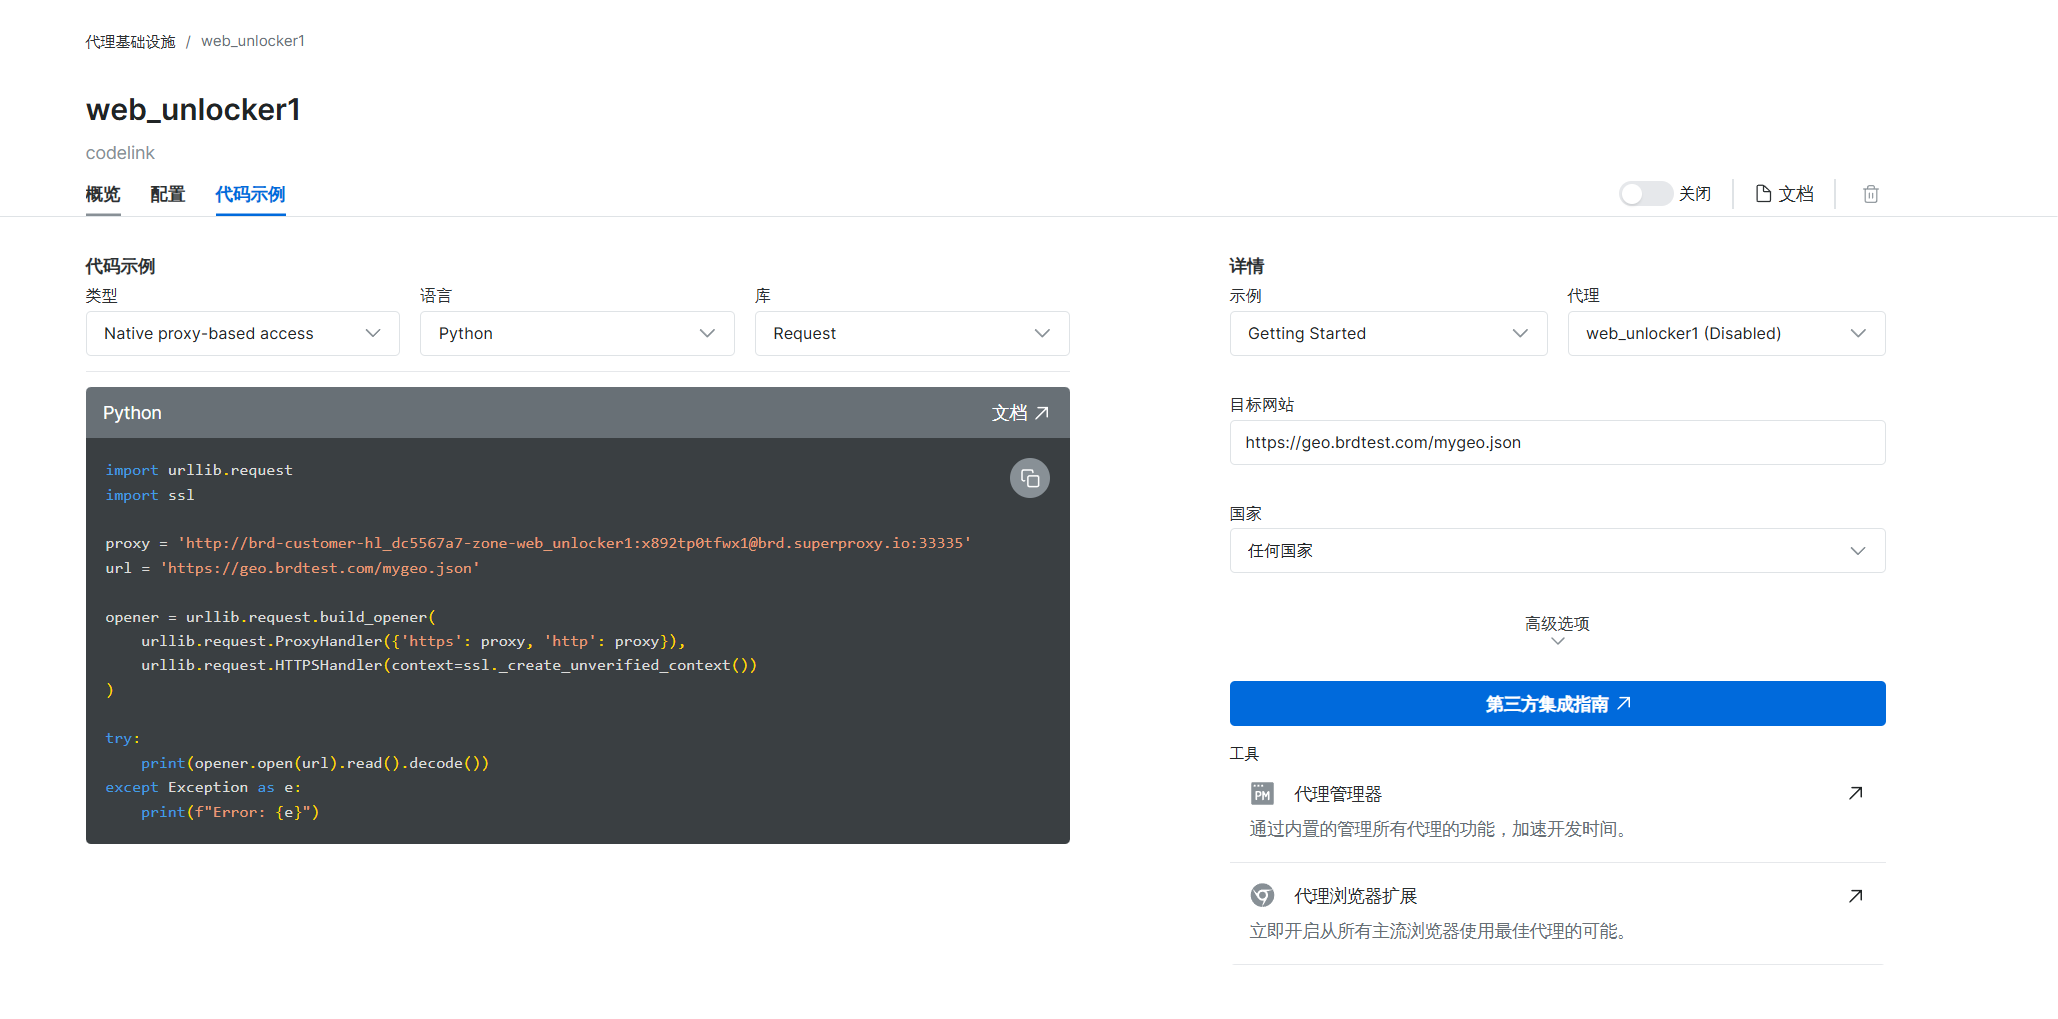Image resolution: width=2058 pixels, height=1019 pixels.
Task: Open the 示例 Getting Started dropdown
Action: [x=1388, y=334]
